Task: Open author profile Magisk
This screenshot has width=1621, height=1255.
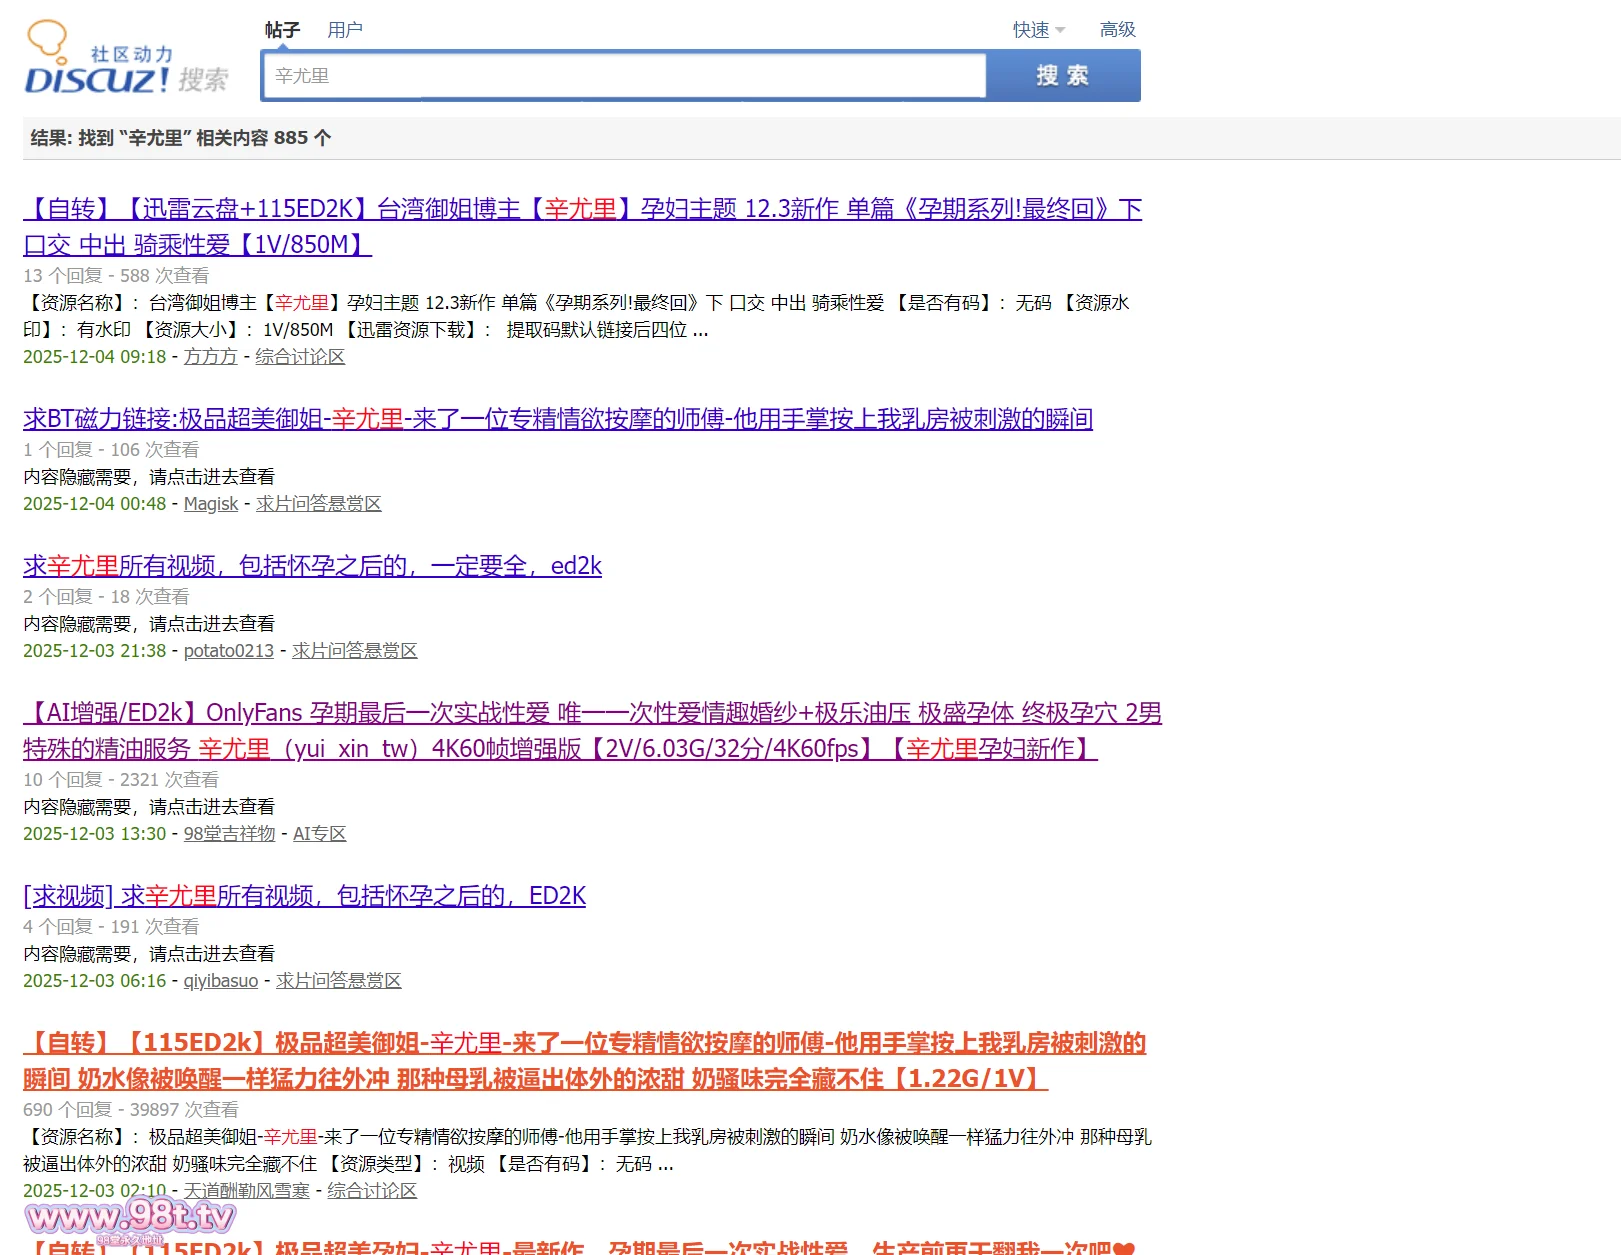Action: [x=211, y=504]
